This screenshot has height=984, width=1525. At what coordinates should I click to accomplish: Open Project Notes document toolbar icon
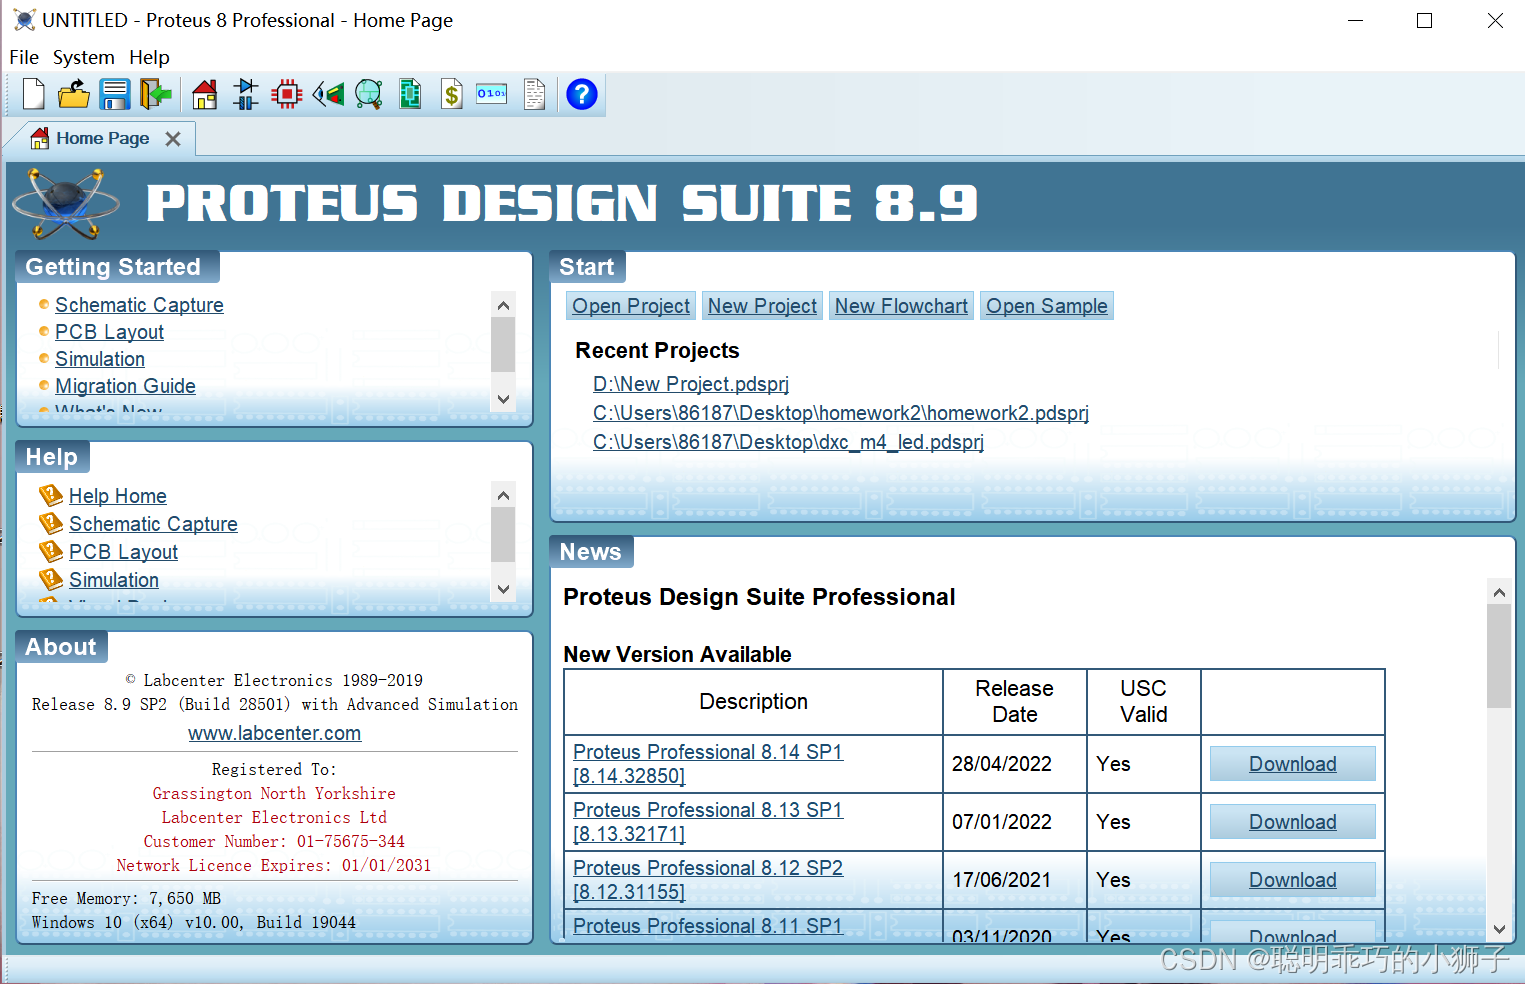[x=535, y=95]
